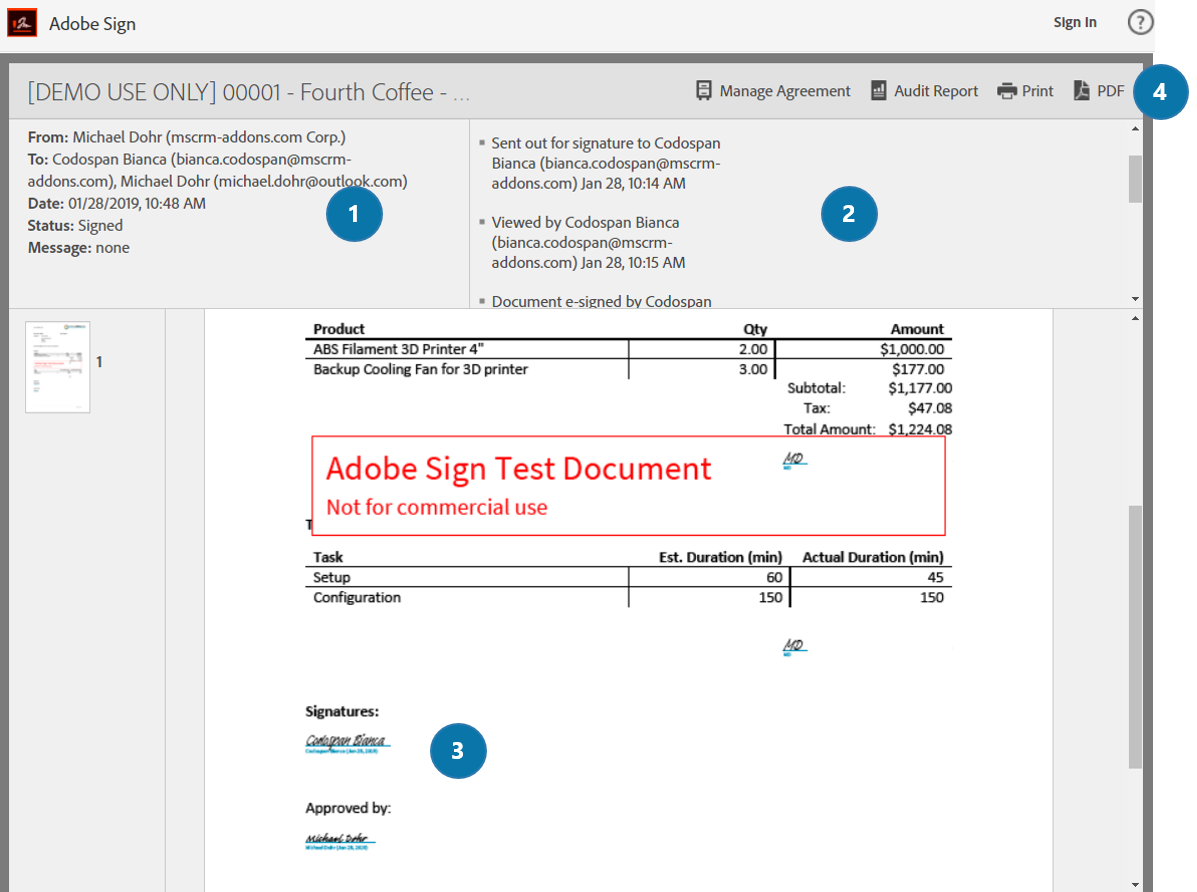Click the MD initials below total amount

tap(795, 460)
